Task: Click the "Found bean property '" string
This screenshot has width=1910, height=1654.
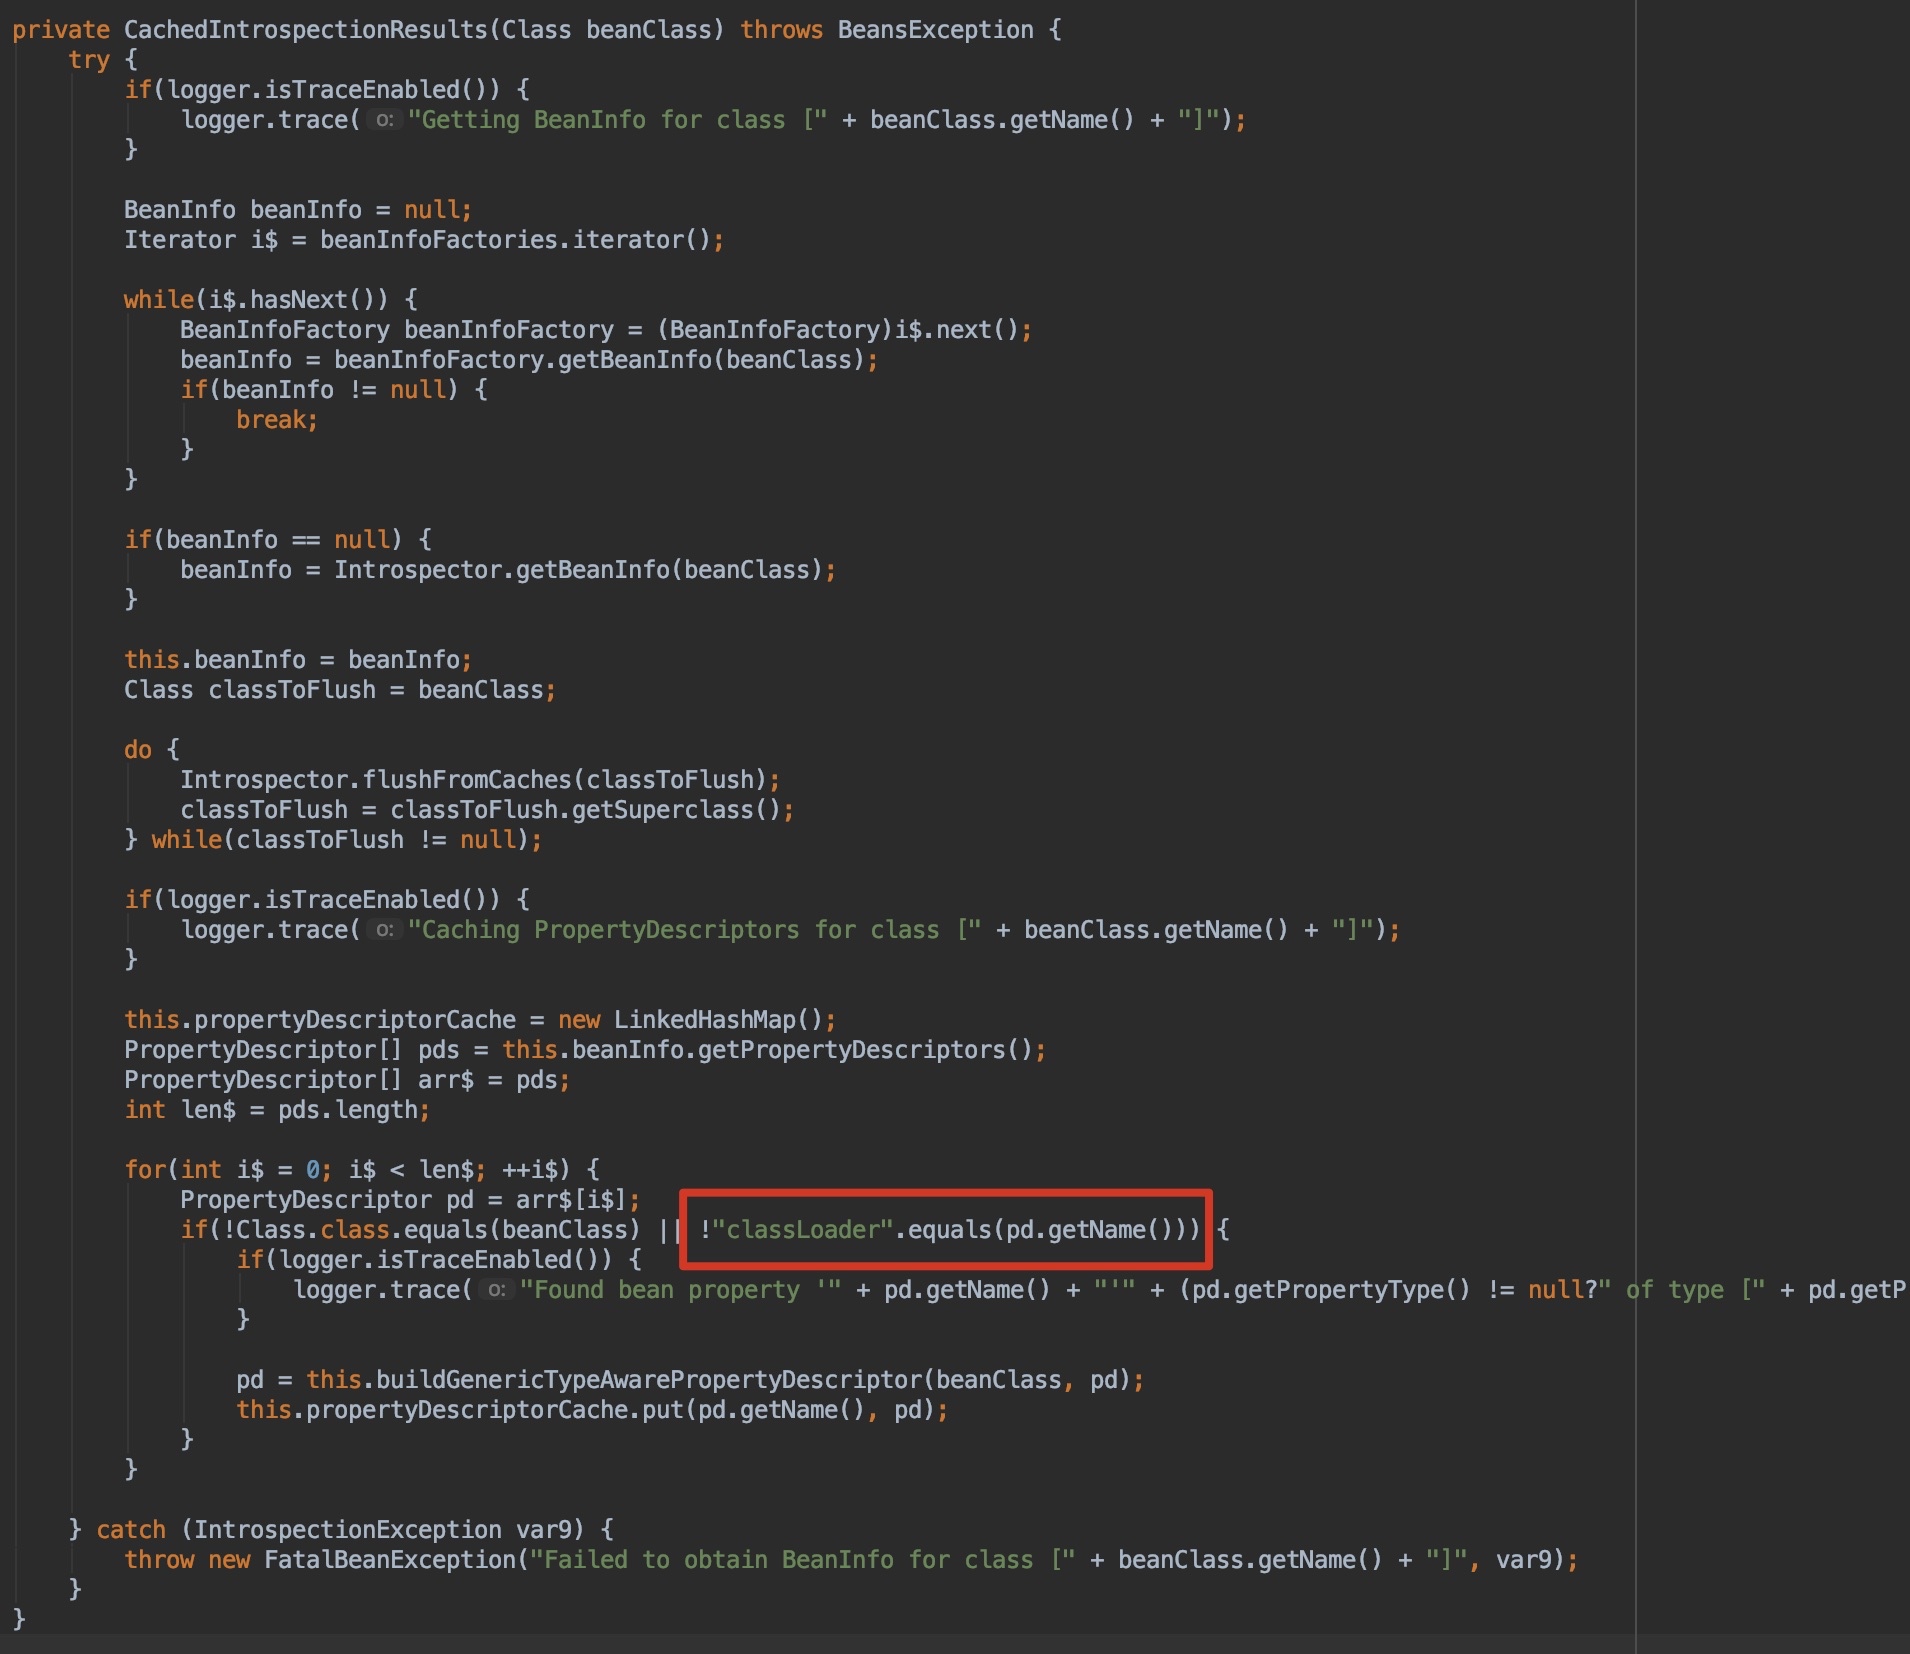Action: (680, 1290)
